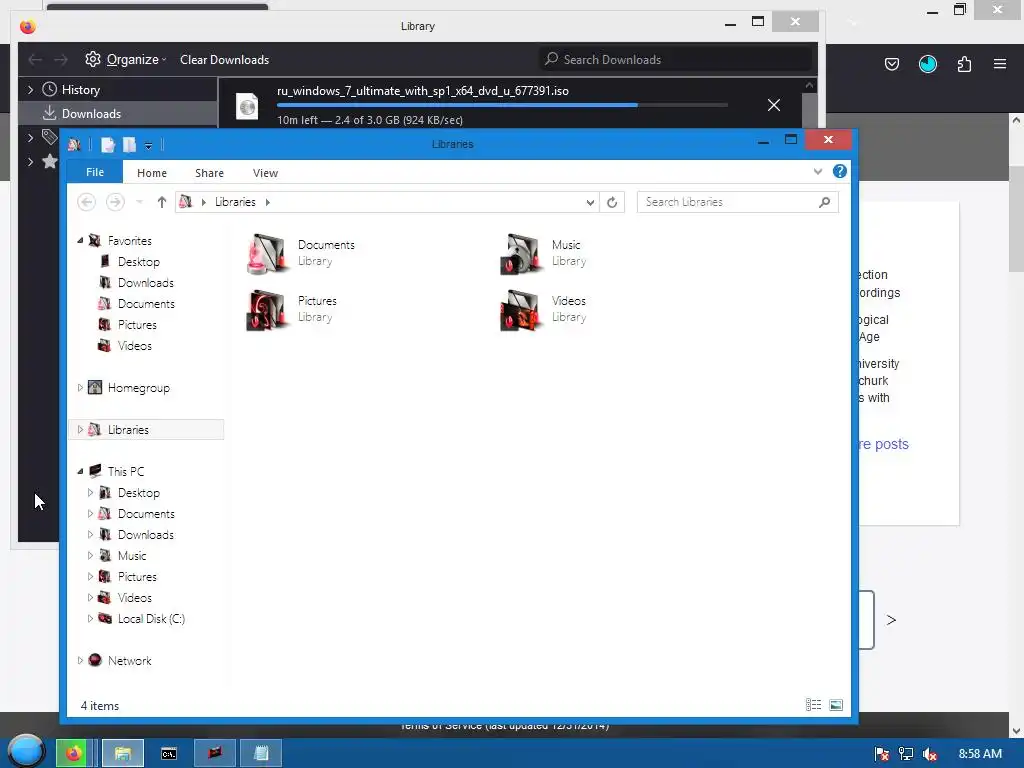
Task: Open quick access toolbar customize dropdown
Action: point(149,146)
